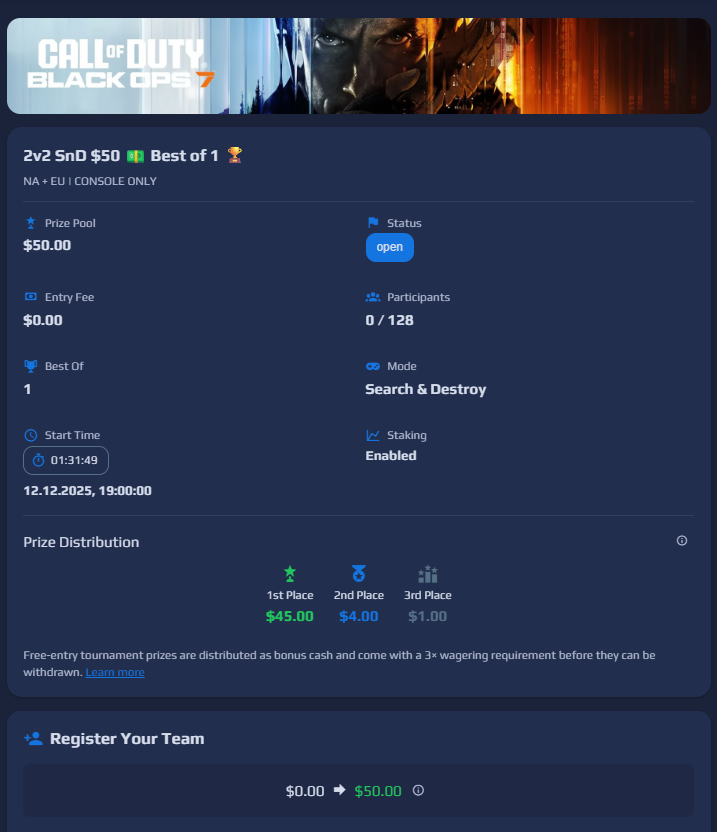Click the Participants group icon

click(373, 297)
